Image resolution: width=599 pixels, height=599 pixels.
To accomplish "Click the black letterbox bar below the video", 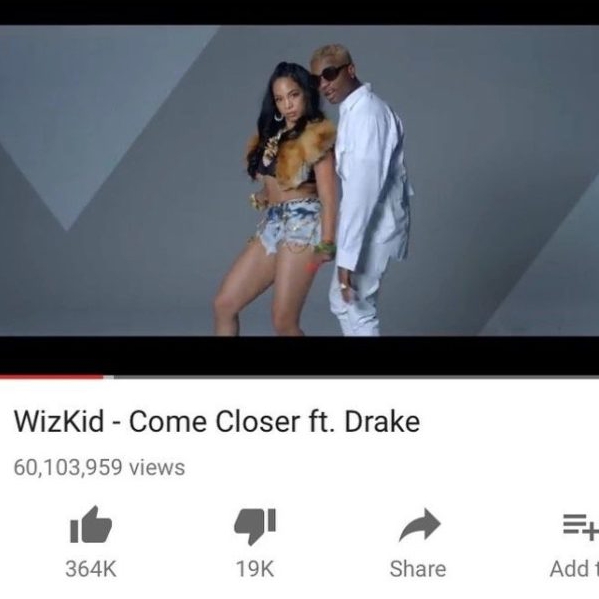I will [300, 355].
